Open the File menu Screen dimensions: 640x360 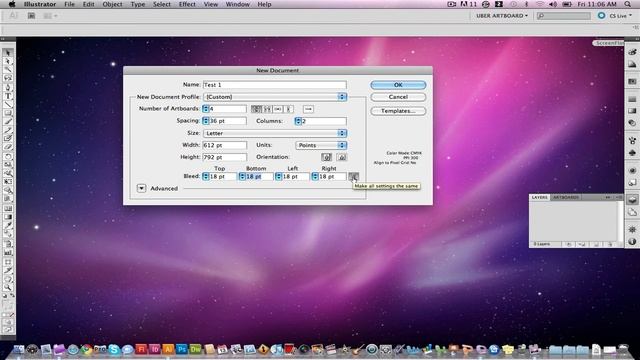(69, 4)
